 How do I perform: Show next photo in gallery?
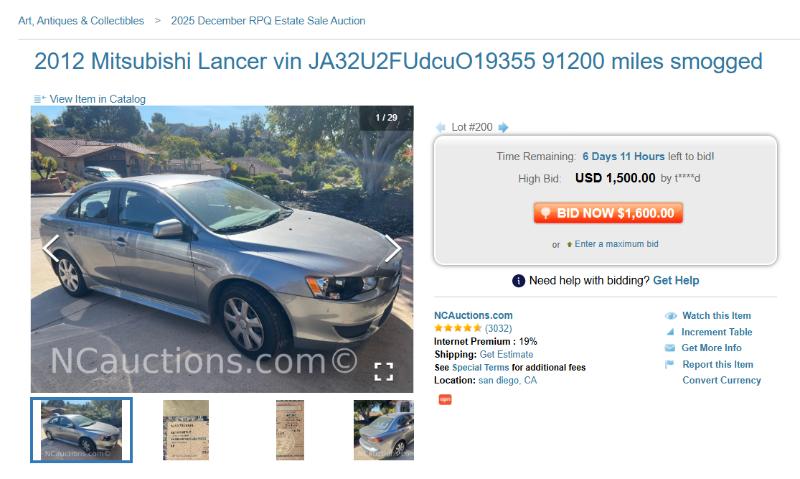[393, 248]
